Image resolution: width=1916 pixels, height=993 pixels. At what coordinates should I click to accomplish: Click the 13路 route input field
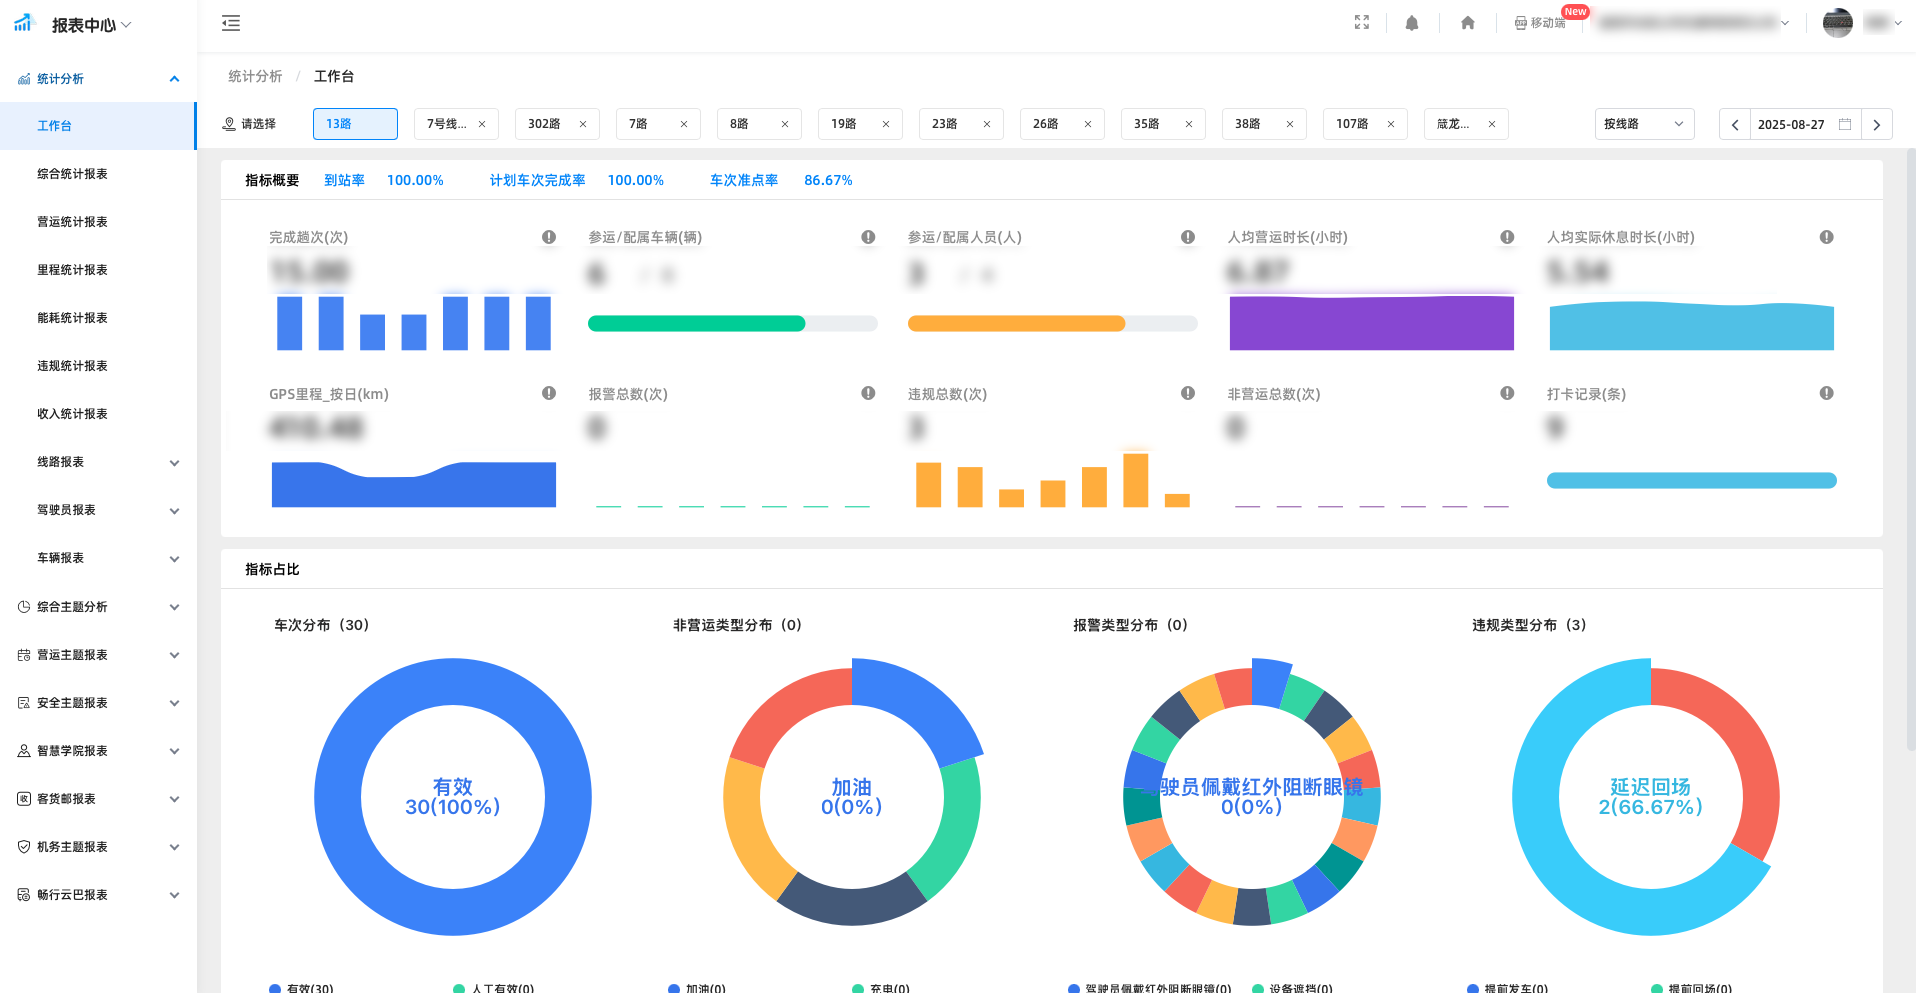pyautogui.click(x=355, y=124)
